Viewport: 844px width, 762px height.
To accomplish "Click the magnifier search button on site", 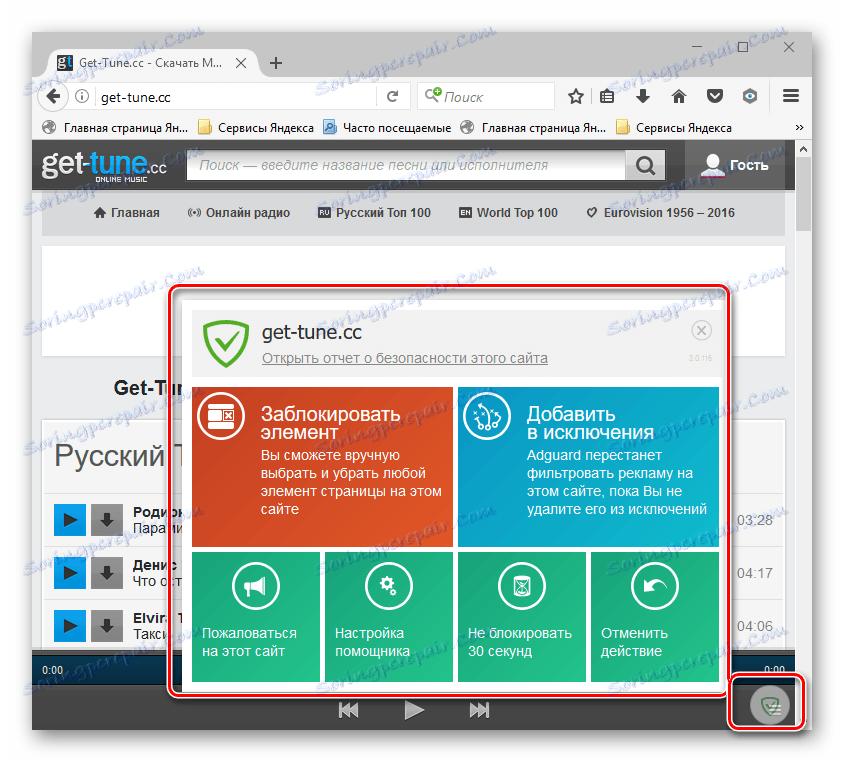I will tap(645, 165).
